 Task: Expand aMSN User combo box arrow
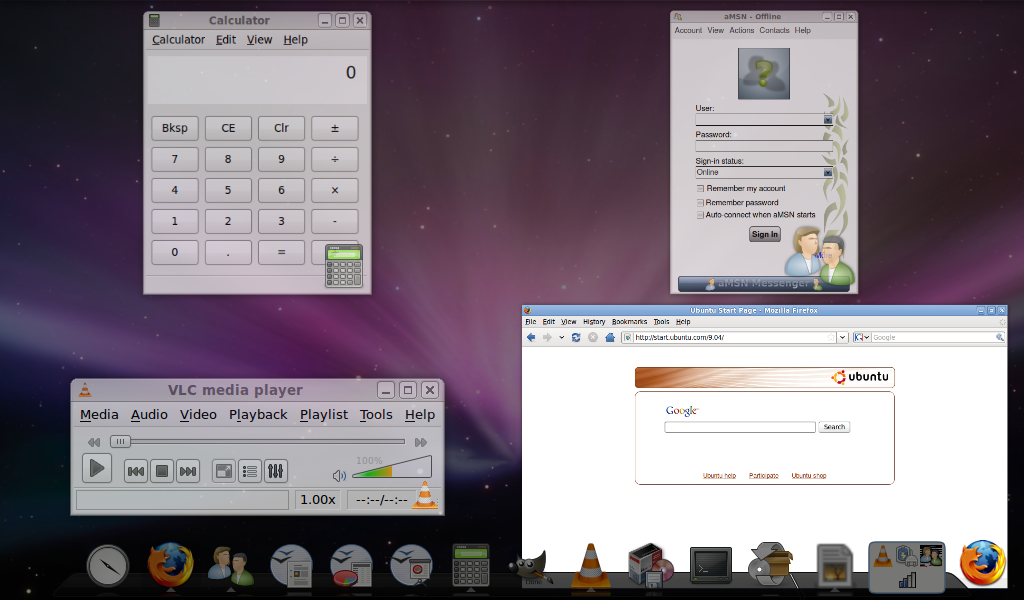pyautogui.click(x=827, y=120)
